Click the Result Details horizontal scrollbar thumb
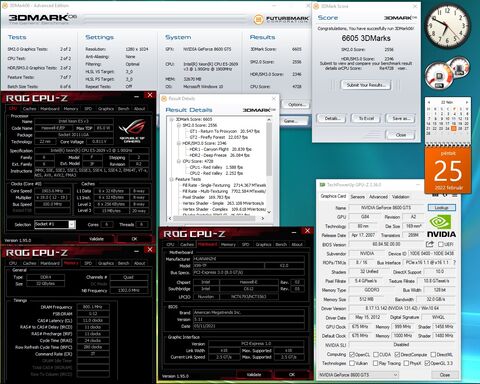480x384 pixels. click(x=214, y=218)
